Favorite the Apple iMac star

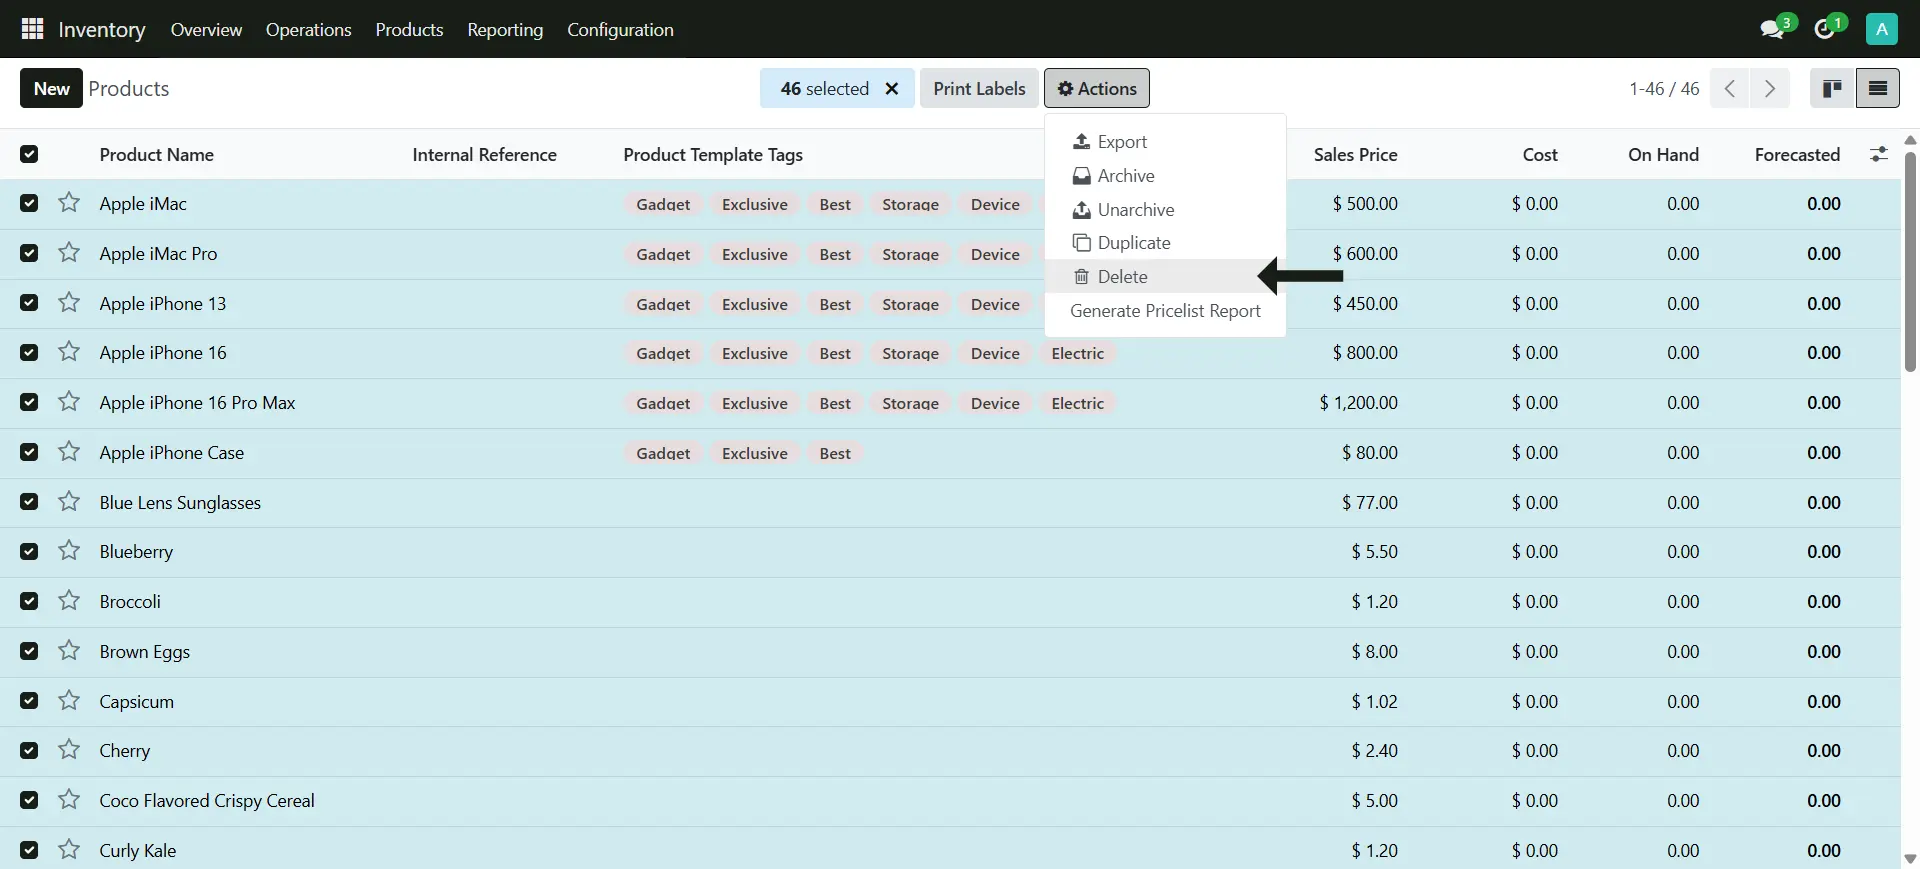pos(69,203)
